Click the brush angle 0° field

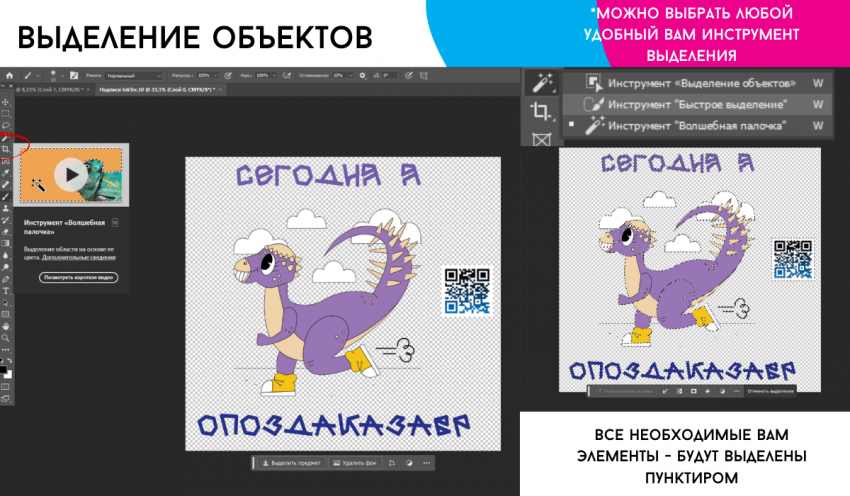pos(390,75)
